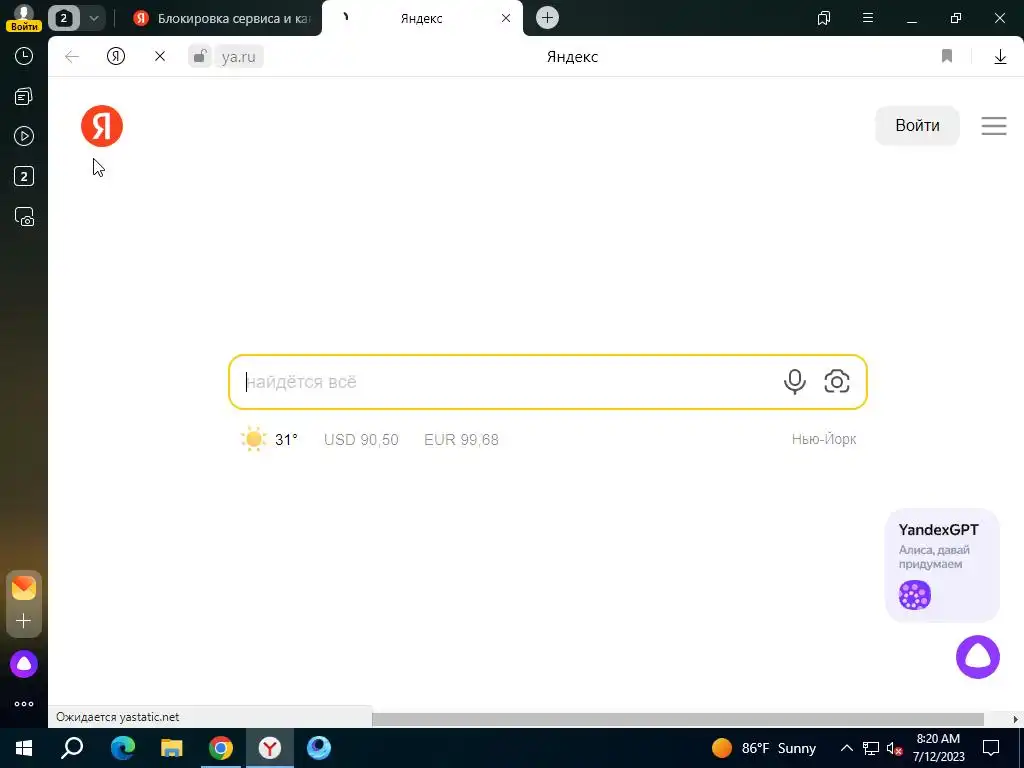The width and height of the screenshot is (1024, 768).
Task: Go back with the back arrow
Action: tap(72, 57)
